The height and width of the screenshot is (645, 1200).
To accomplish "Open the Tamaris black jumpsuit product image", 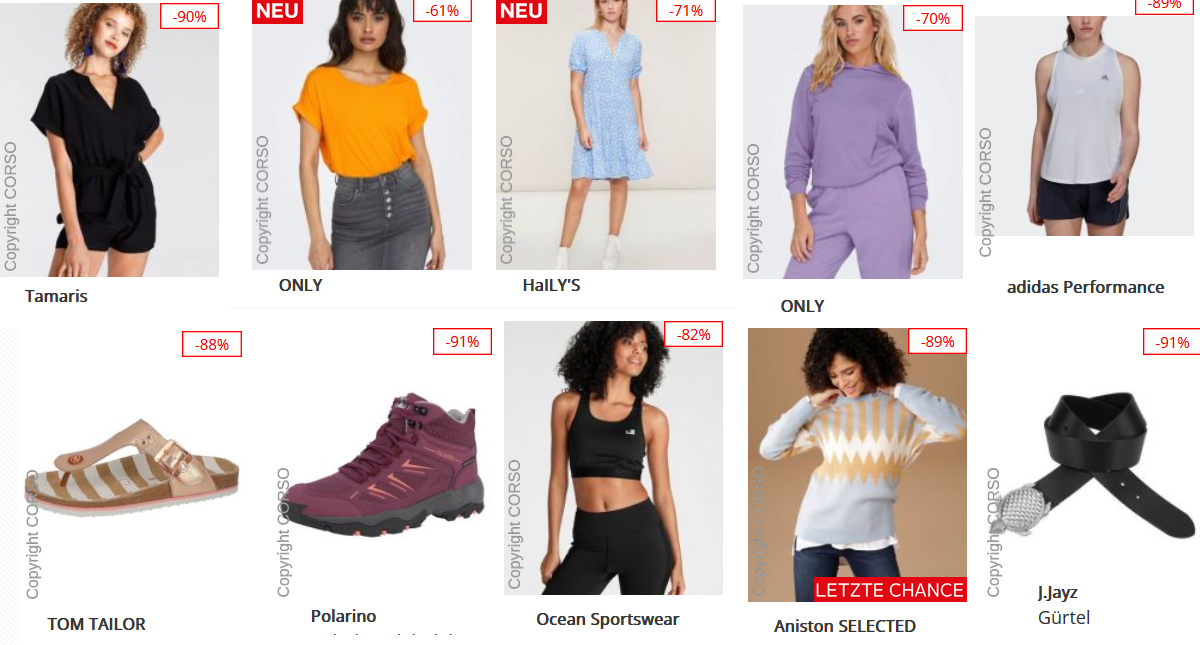I will pyautogui.click(x=109, y=138).
